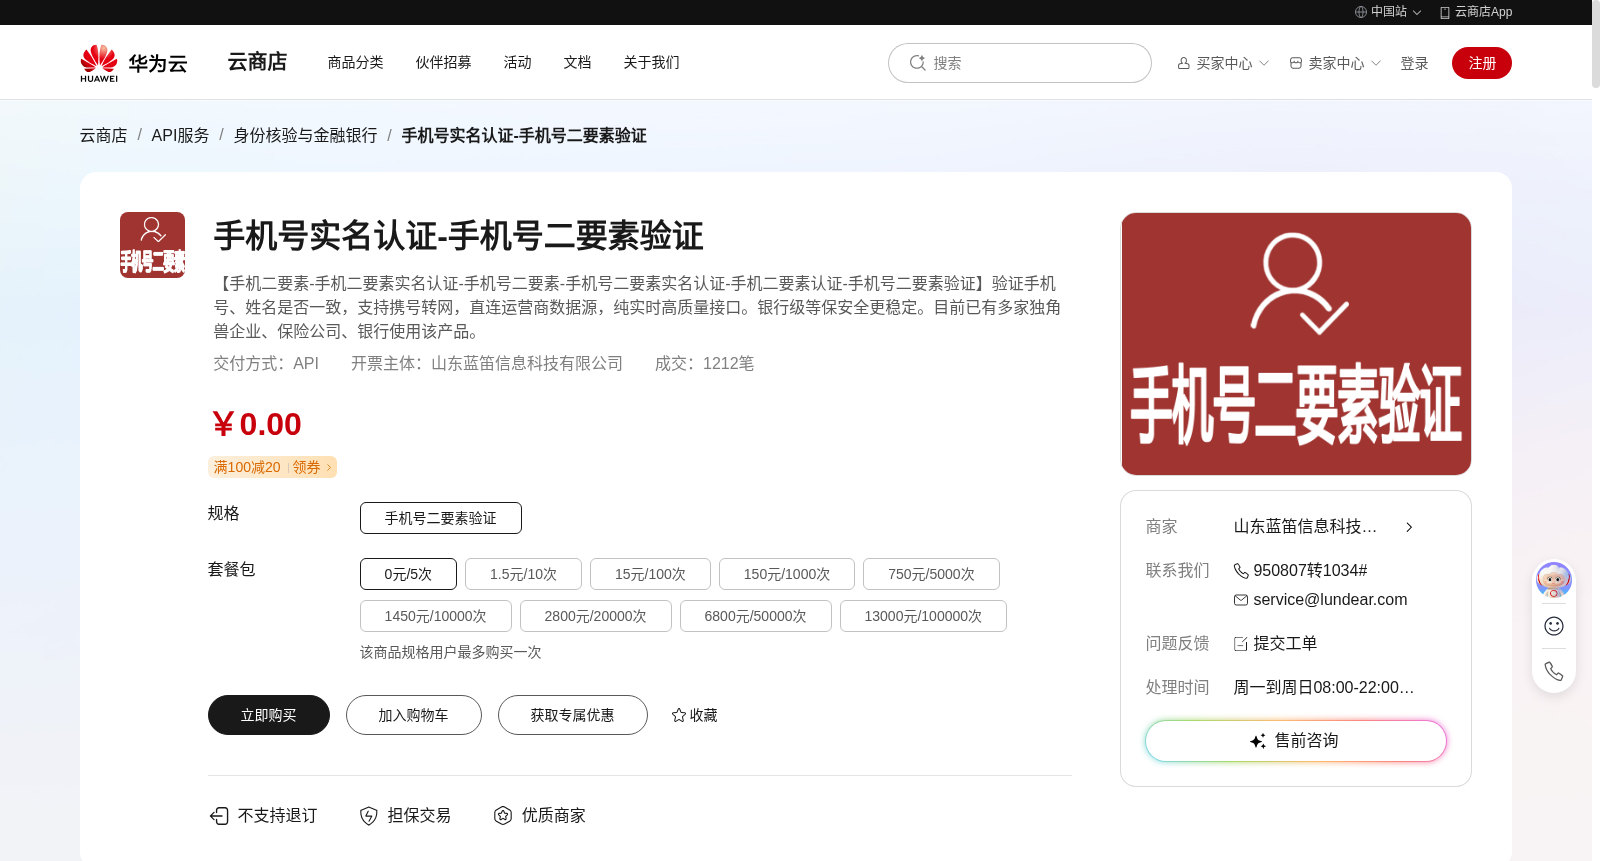
Task: Click the small product logo thumbnail
Action: point(152,245)
